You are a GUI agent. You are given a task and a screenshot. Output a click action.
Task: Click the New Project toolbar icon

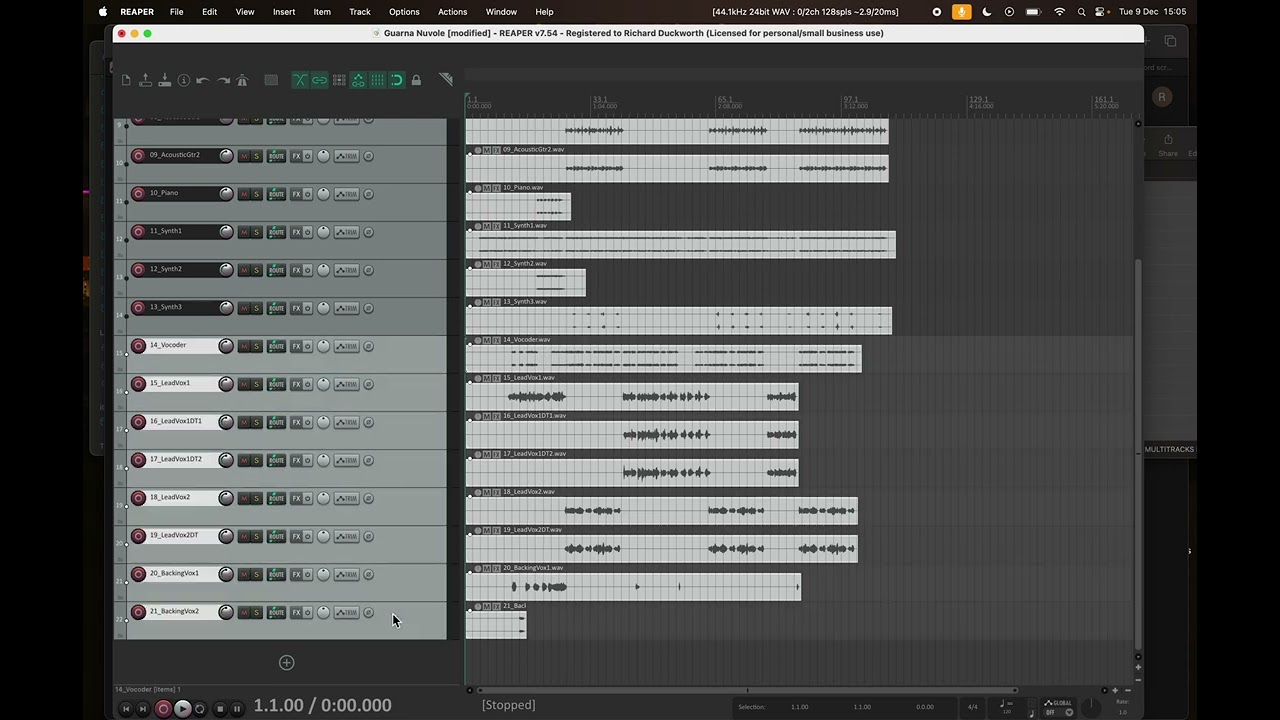[x=126, y=80]
